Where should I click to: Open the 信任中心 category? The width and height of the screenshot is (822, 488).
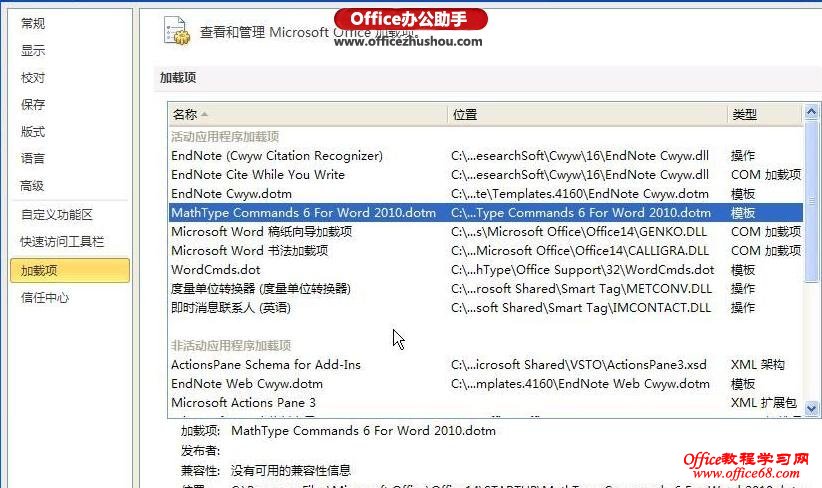45,298
